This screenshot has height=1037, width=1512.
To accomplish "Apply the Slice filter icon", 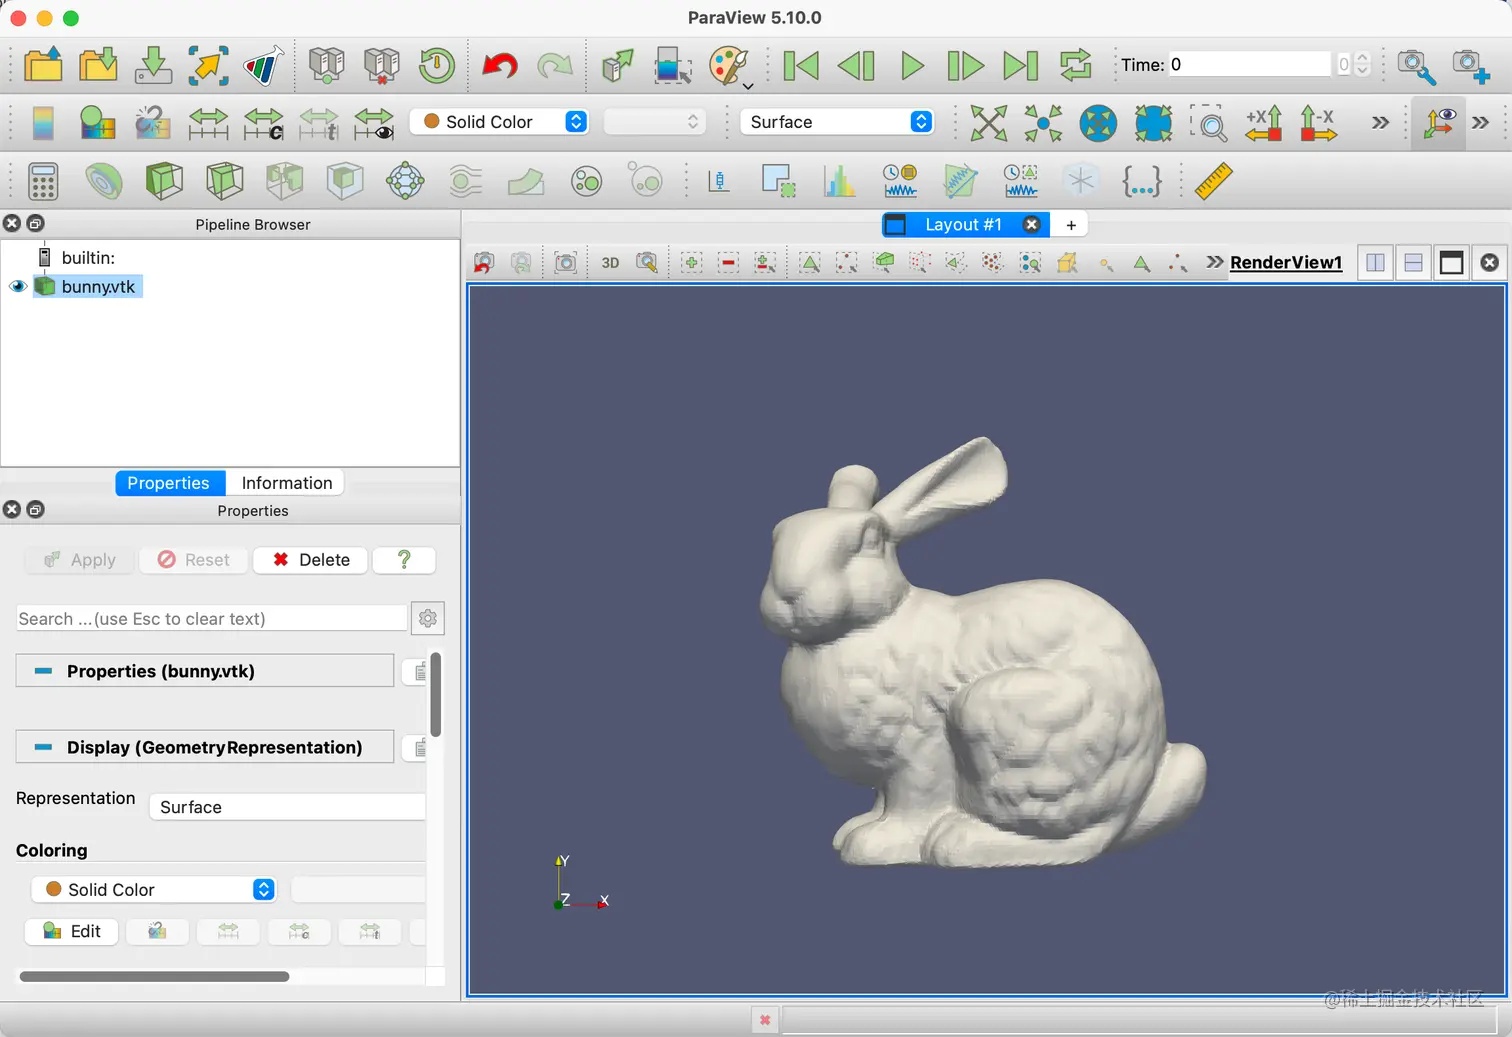I will (224, 181).
